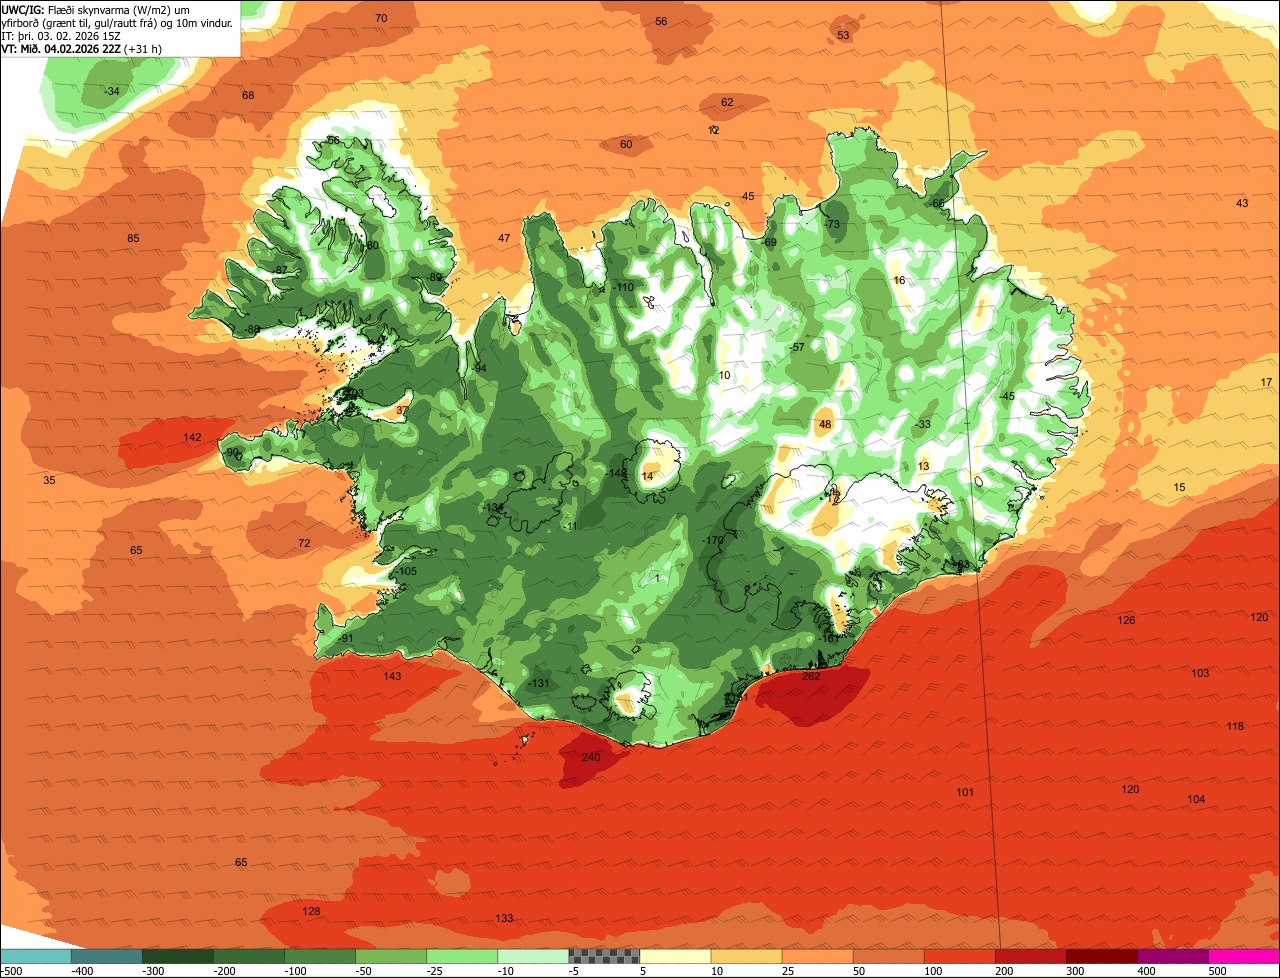Click the -110 flux value on the map

click(624, 288)
